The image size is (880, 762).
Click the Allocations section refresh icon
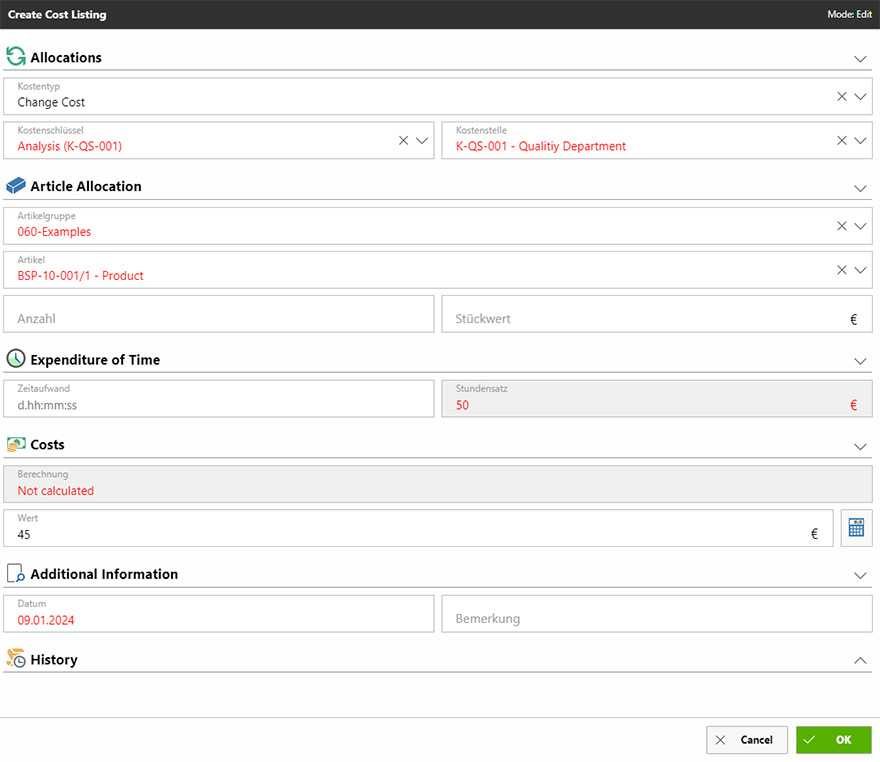(16, 57)
